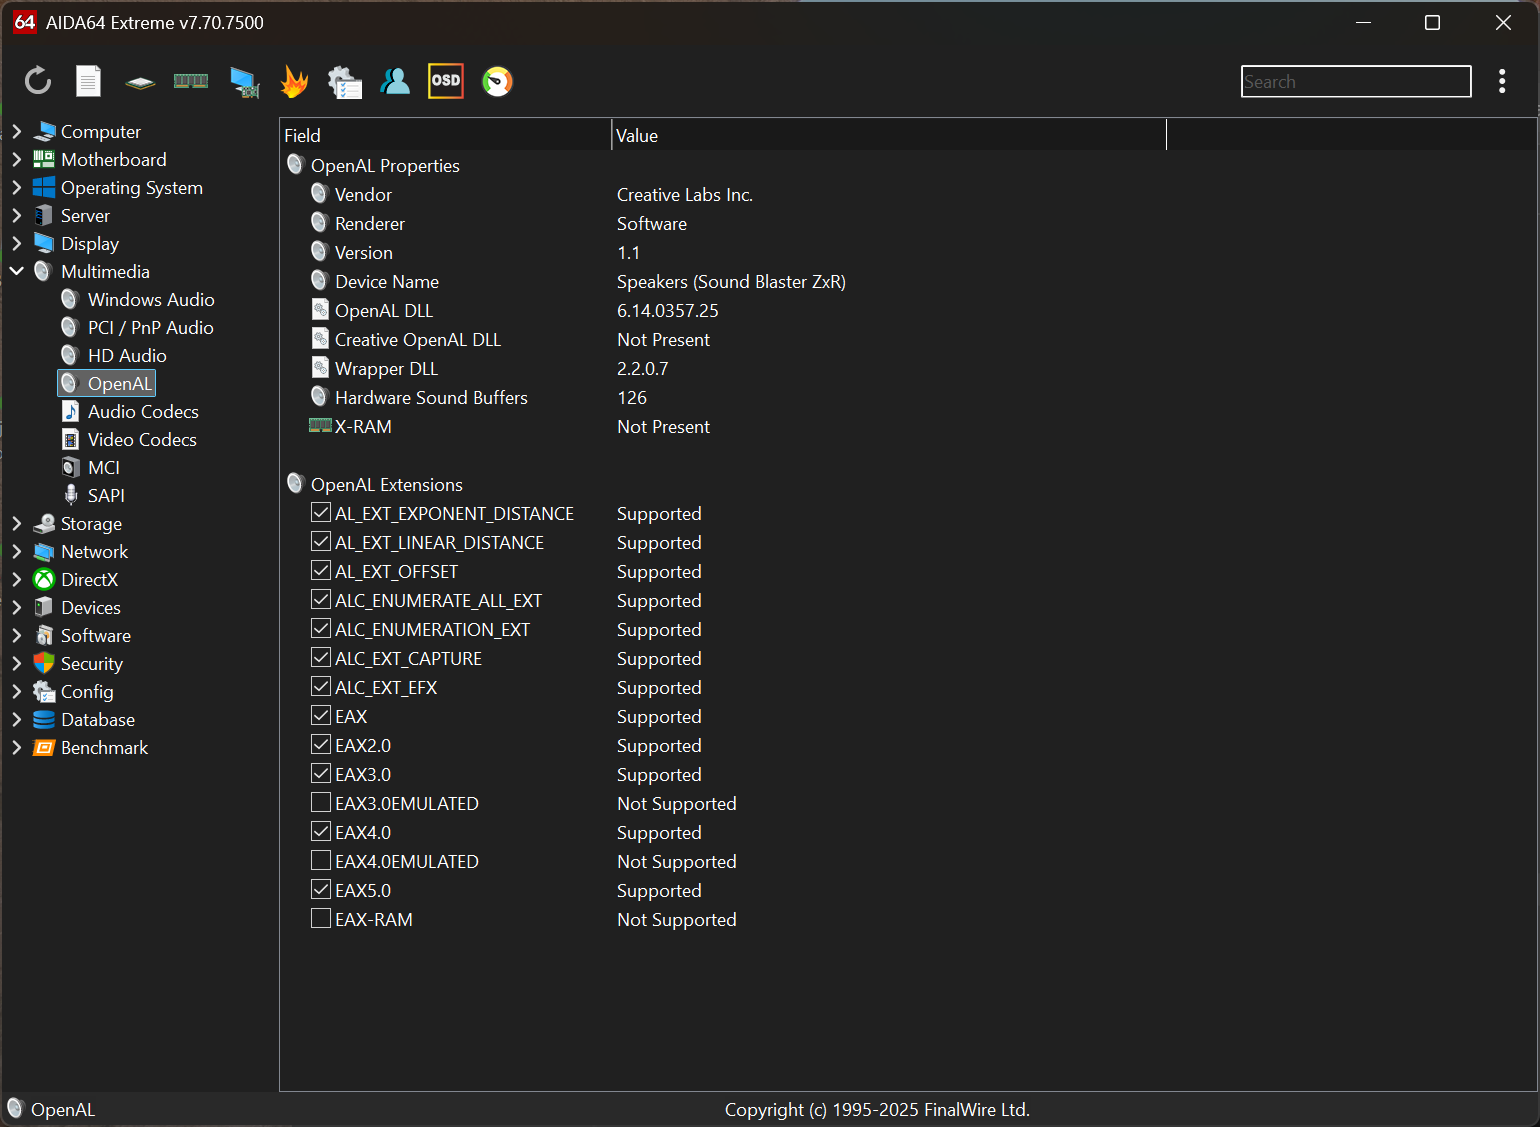Toggle the ALC_EXT_CAPTURE checkbox

coord(321,658)
